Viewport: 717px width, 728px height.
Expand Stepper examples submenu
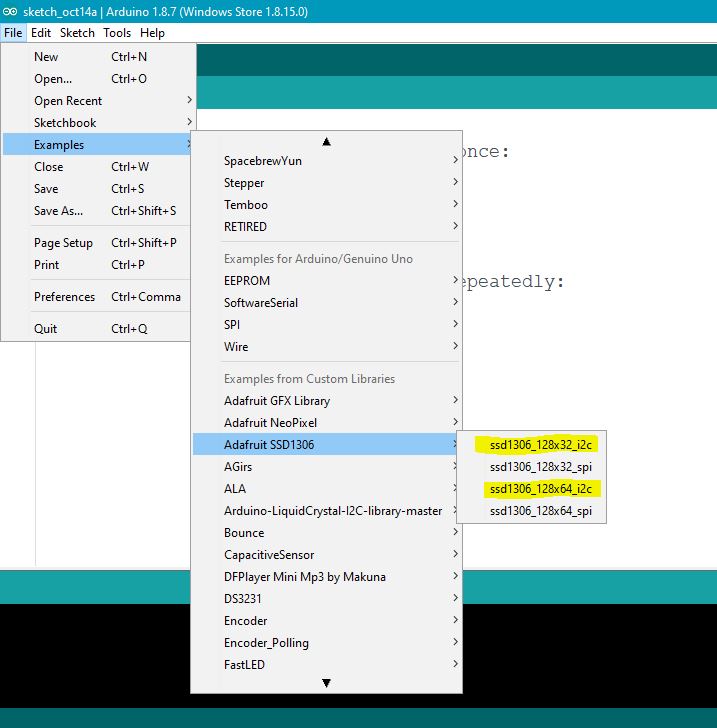(327, 183)
